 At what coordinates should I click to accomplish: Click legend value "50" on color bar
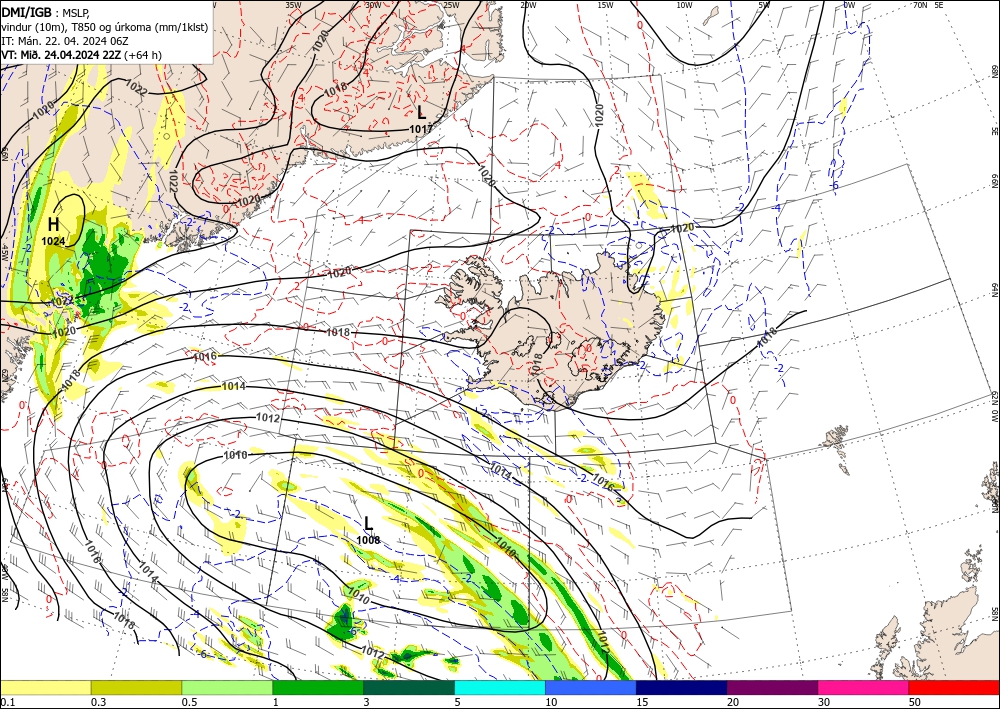tap(915, 702)
